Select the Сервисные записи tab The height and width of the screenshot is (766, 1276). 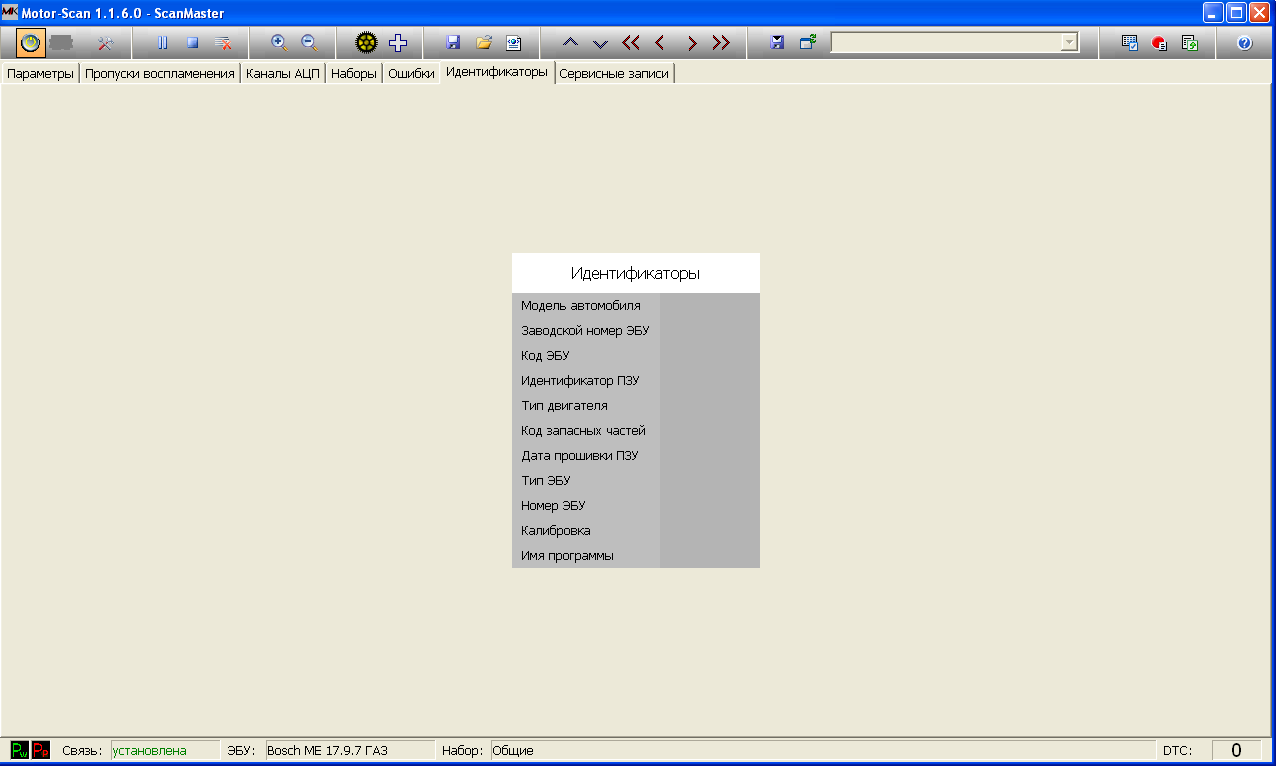click(x=614, y=74)
